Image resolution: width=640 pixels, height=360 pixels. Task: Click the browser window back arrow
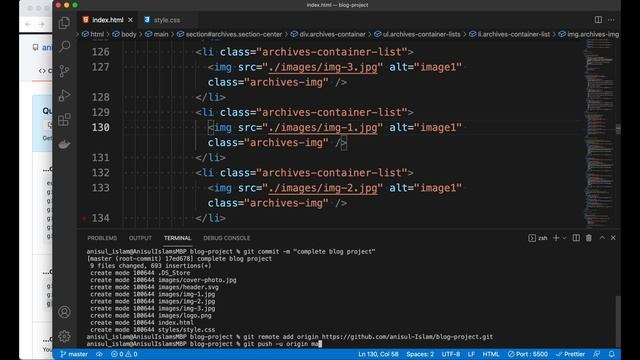pos(28,24)
